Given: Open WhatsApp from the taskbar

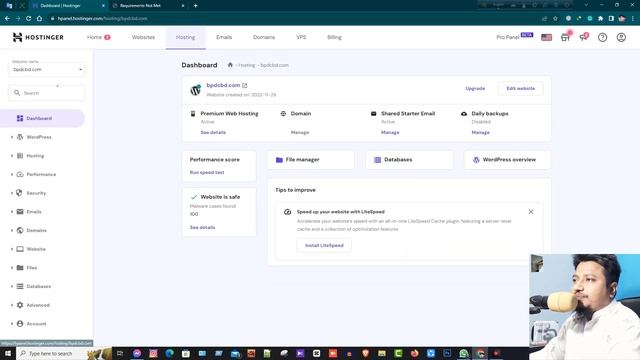Looking at the screenshot, I should [x=463, y=353].
